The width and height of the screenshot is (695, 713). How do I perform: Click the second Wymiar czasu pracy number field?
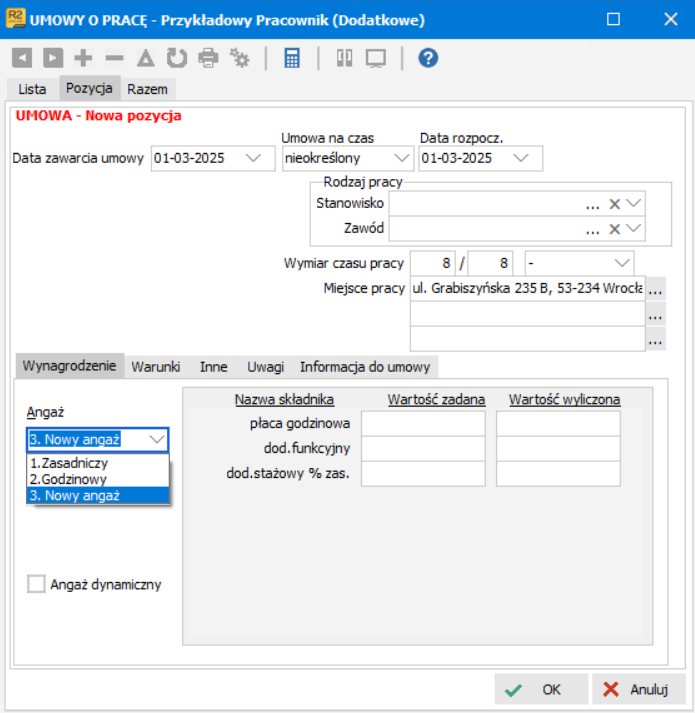(x=490, y=263)
